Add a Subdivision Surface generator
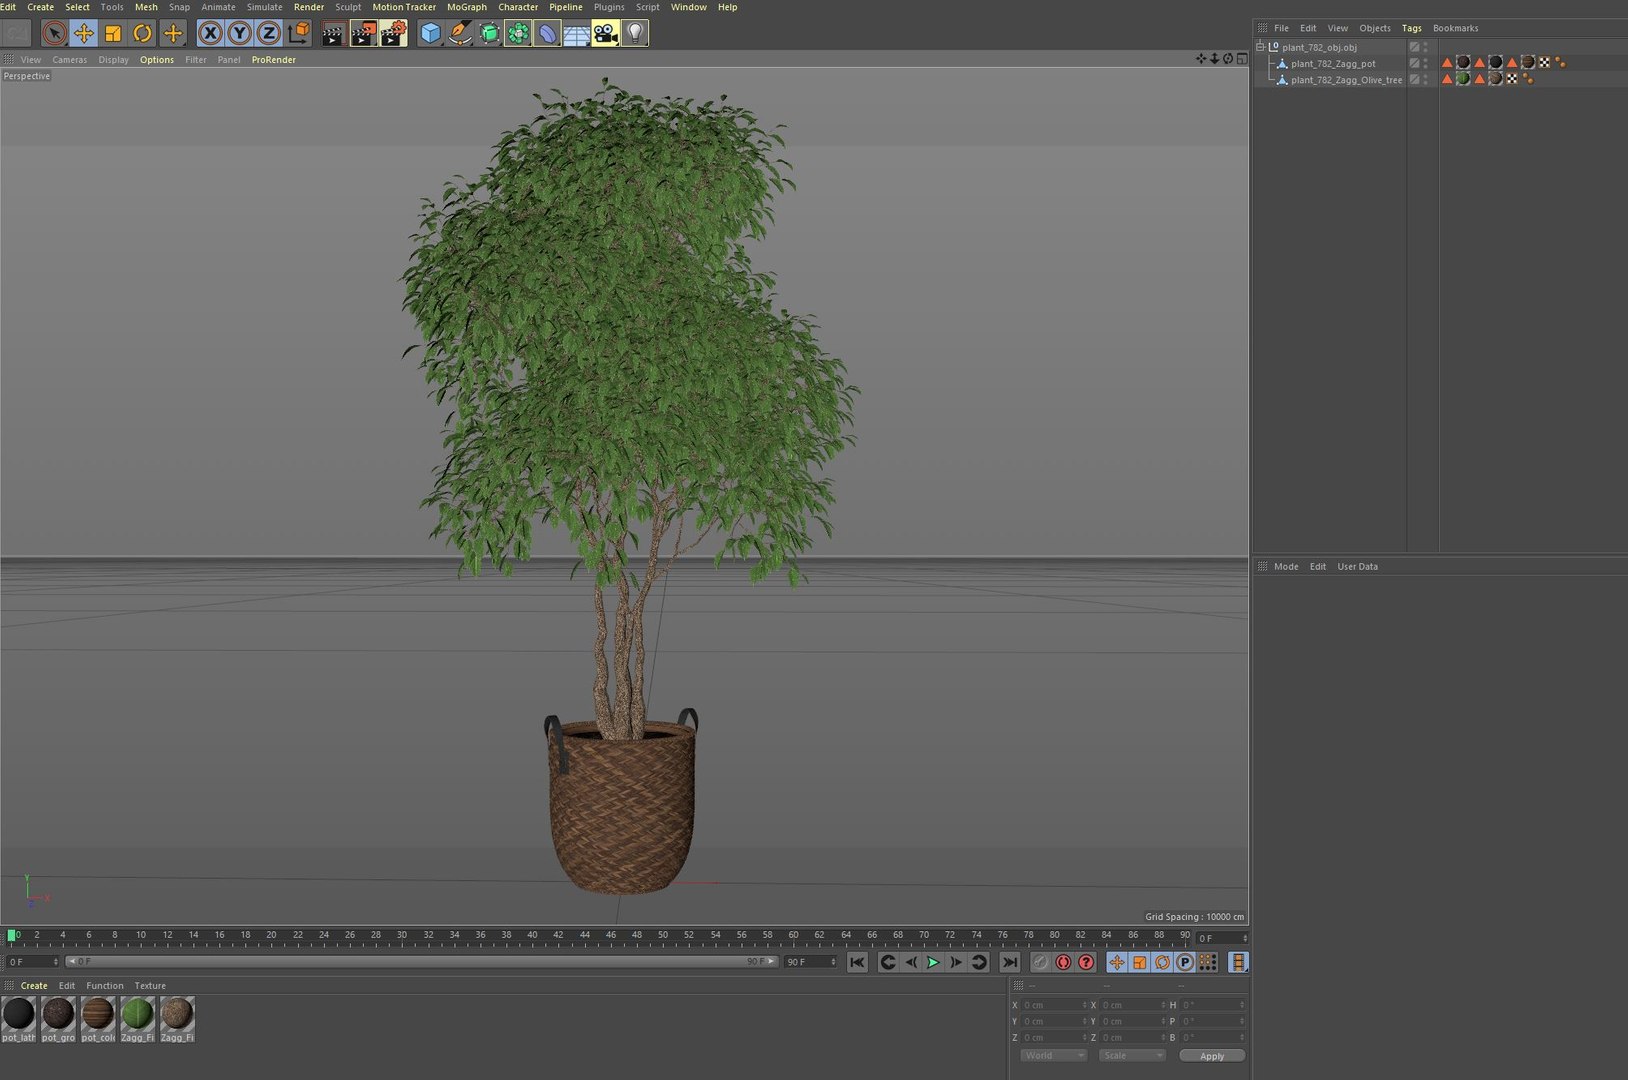Image resolution: width=1628 pixels, height=1080 pixels. pyautogui.click(x=489, y=34)
